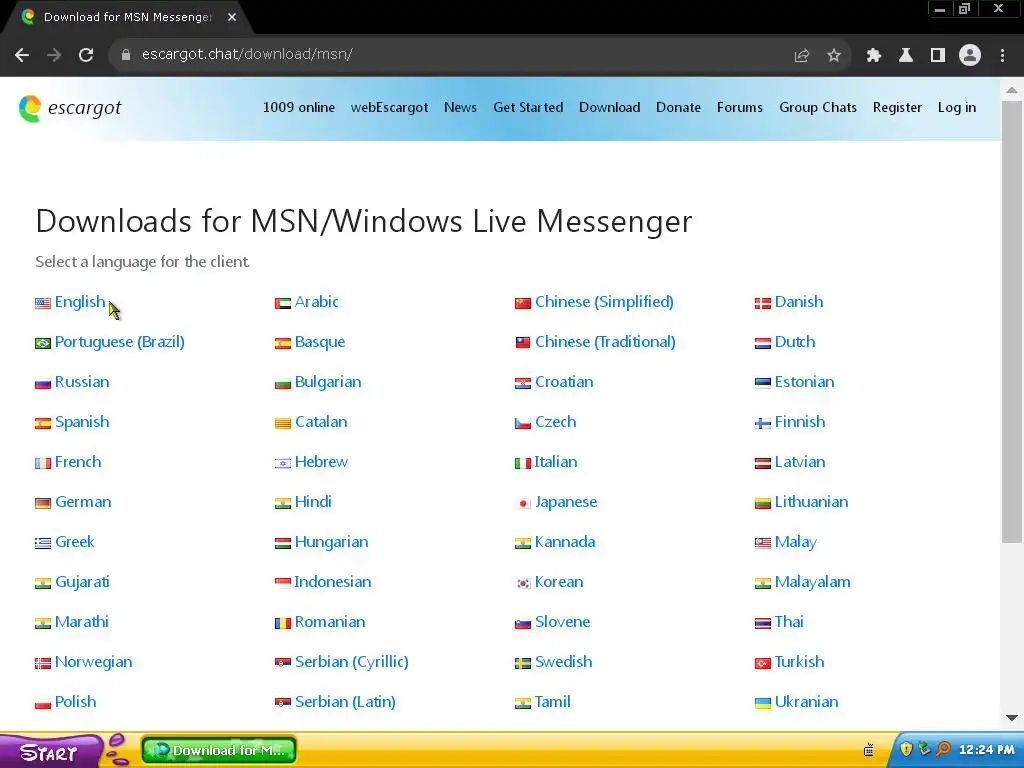The height and width of the screenshot is (768, 1024).
Task: Select the Polish language link
Action: [76, 702]
